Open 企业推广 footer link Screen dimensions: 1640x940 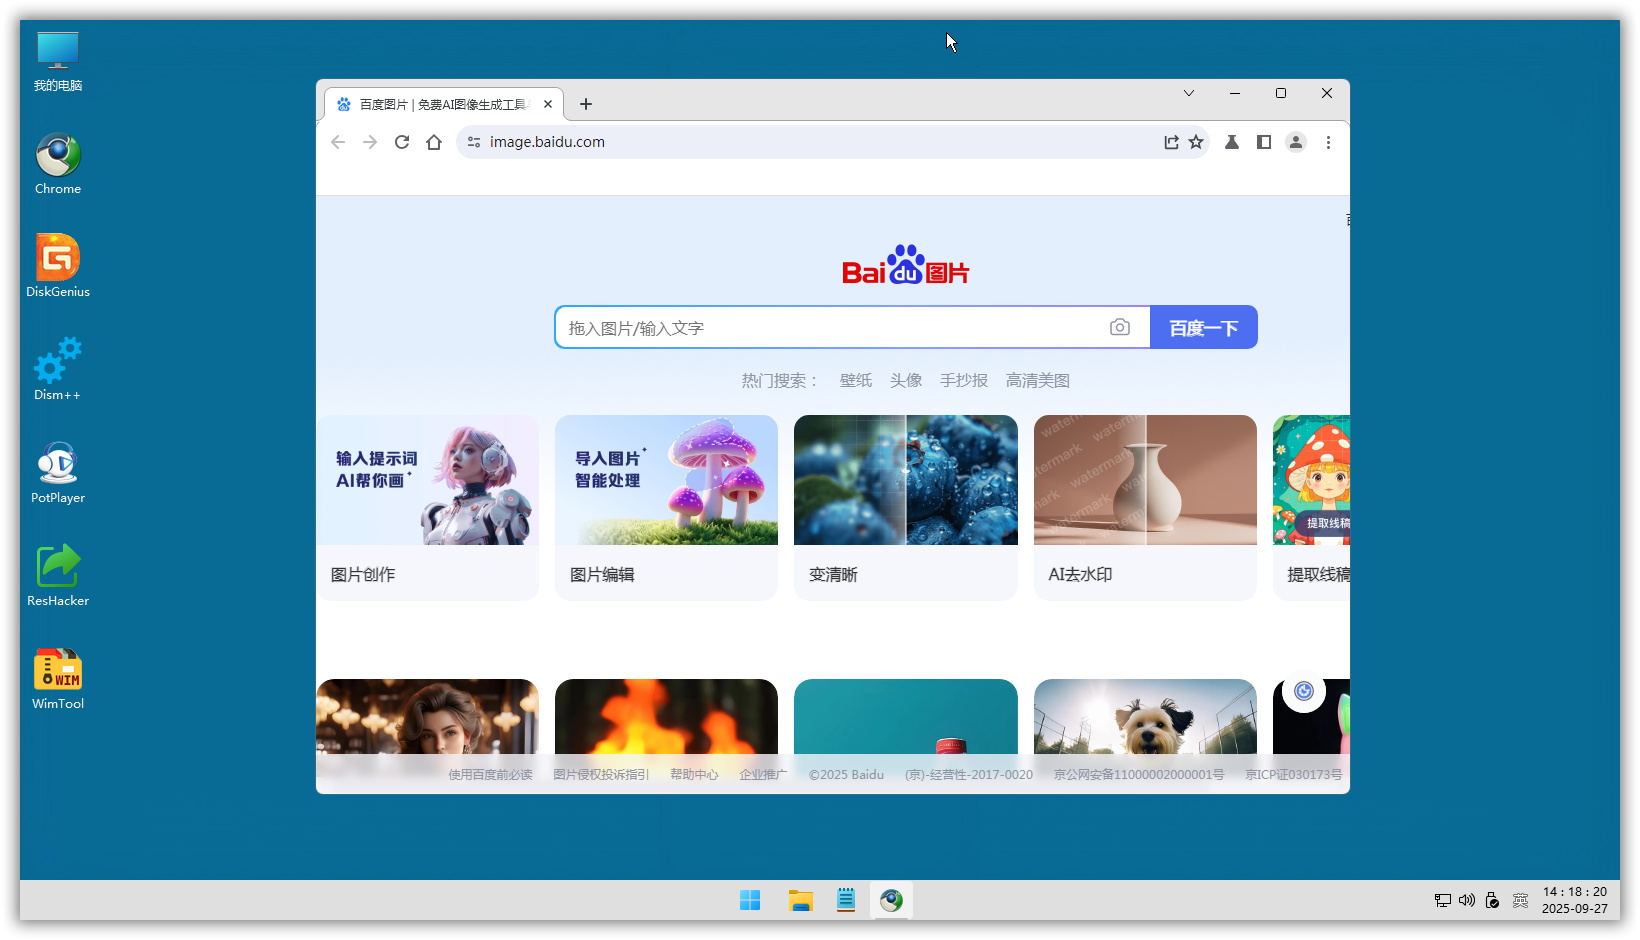(763, 775)
